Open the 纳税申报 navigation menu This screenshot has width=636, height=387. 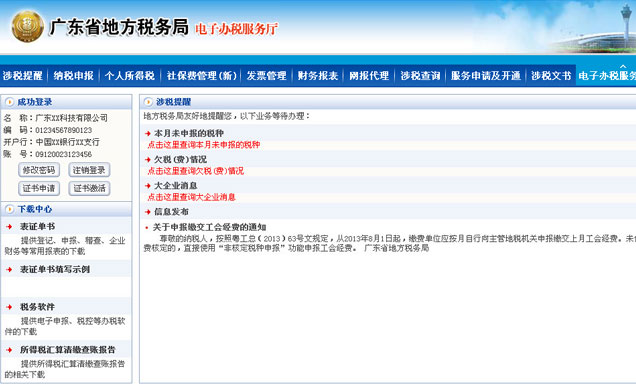pos(74,76)
